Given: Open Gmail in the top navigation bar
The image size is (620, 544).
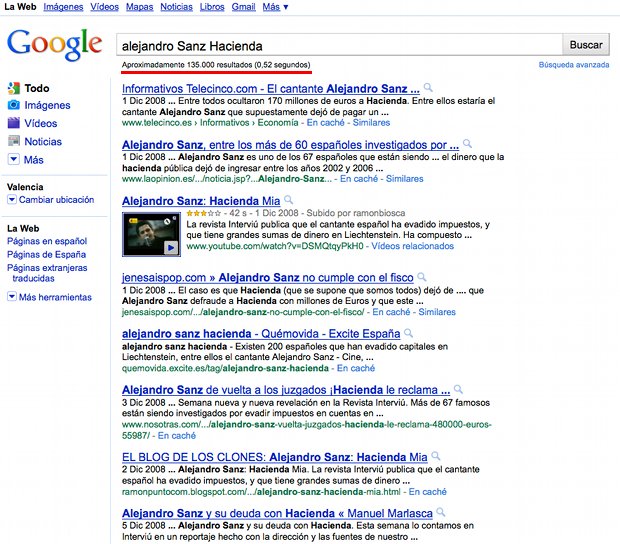Looking at the screenshot, I should [x=244, y=7].
